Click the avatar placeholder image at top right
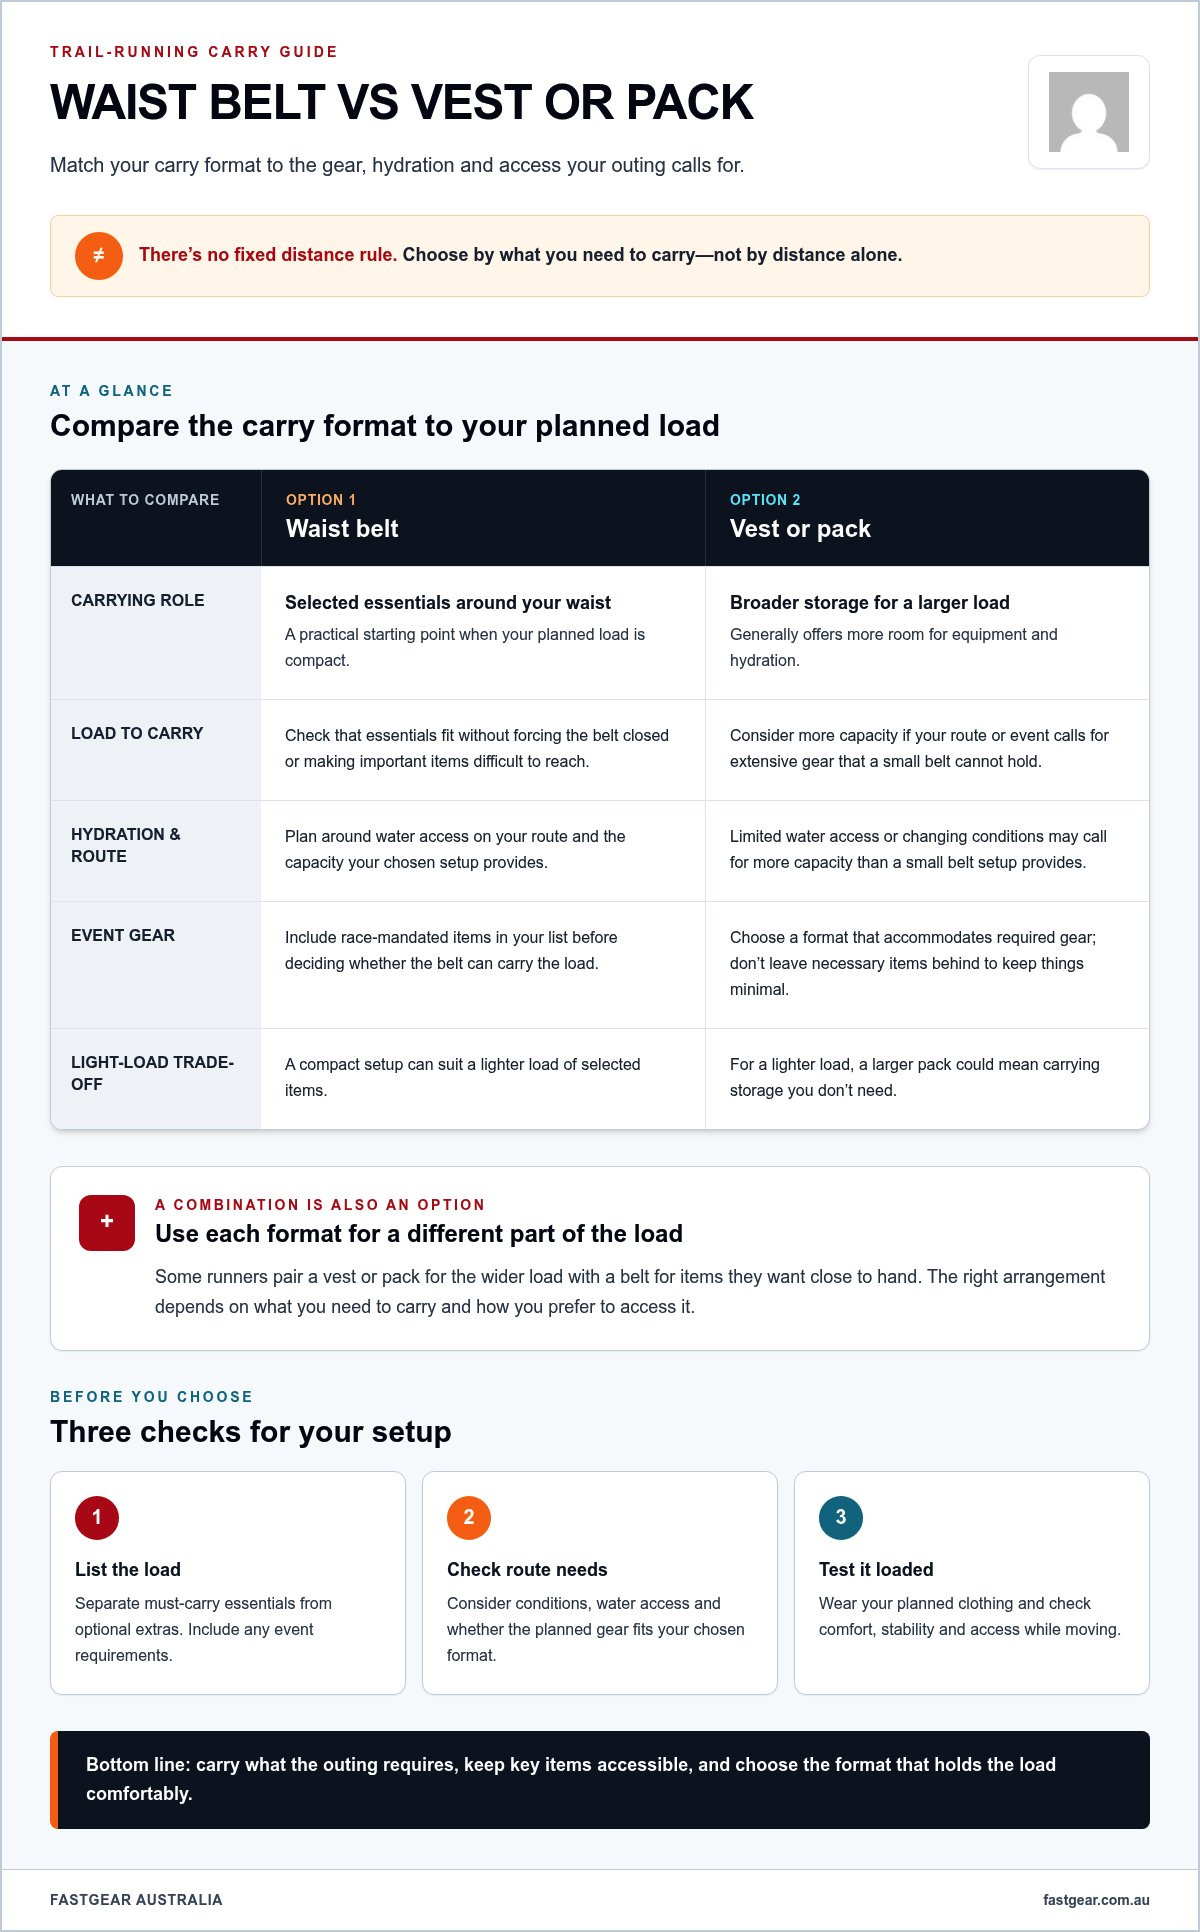1200x1932 pixels. pos(1089,112)
